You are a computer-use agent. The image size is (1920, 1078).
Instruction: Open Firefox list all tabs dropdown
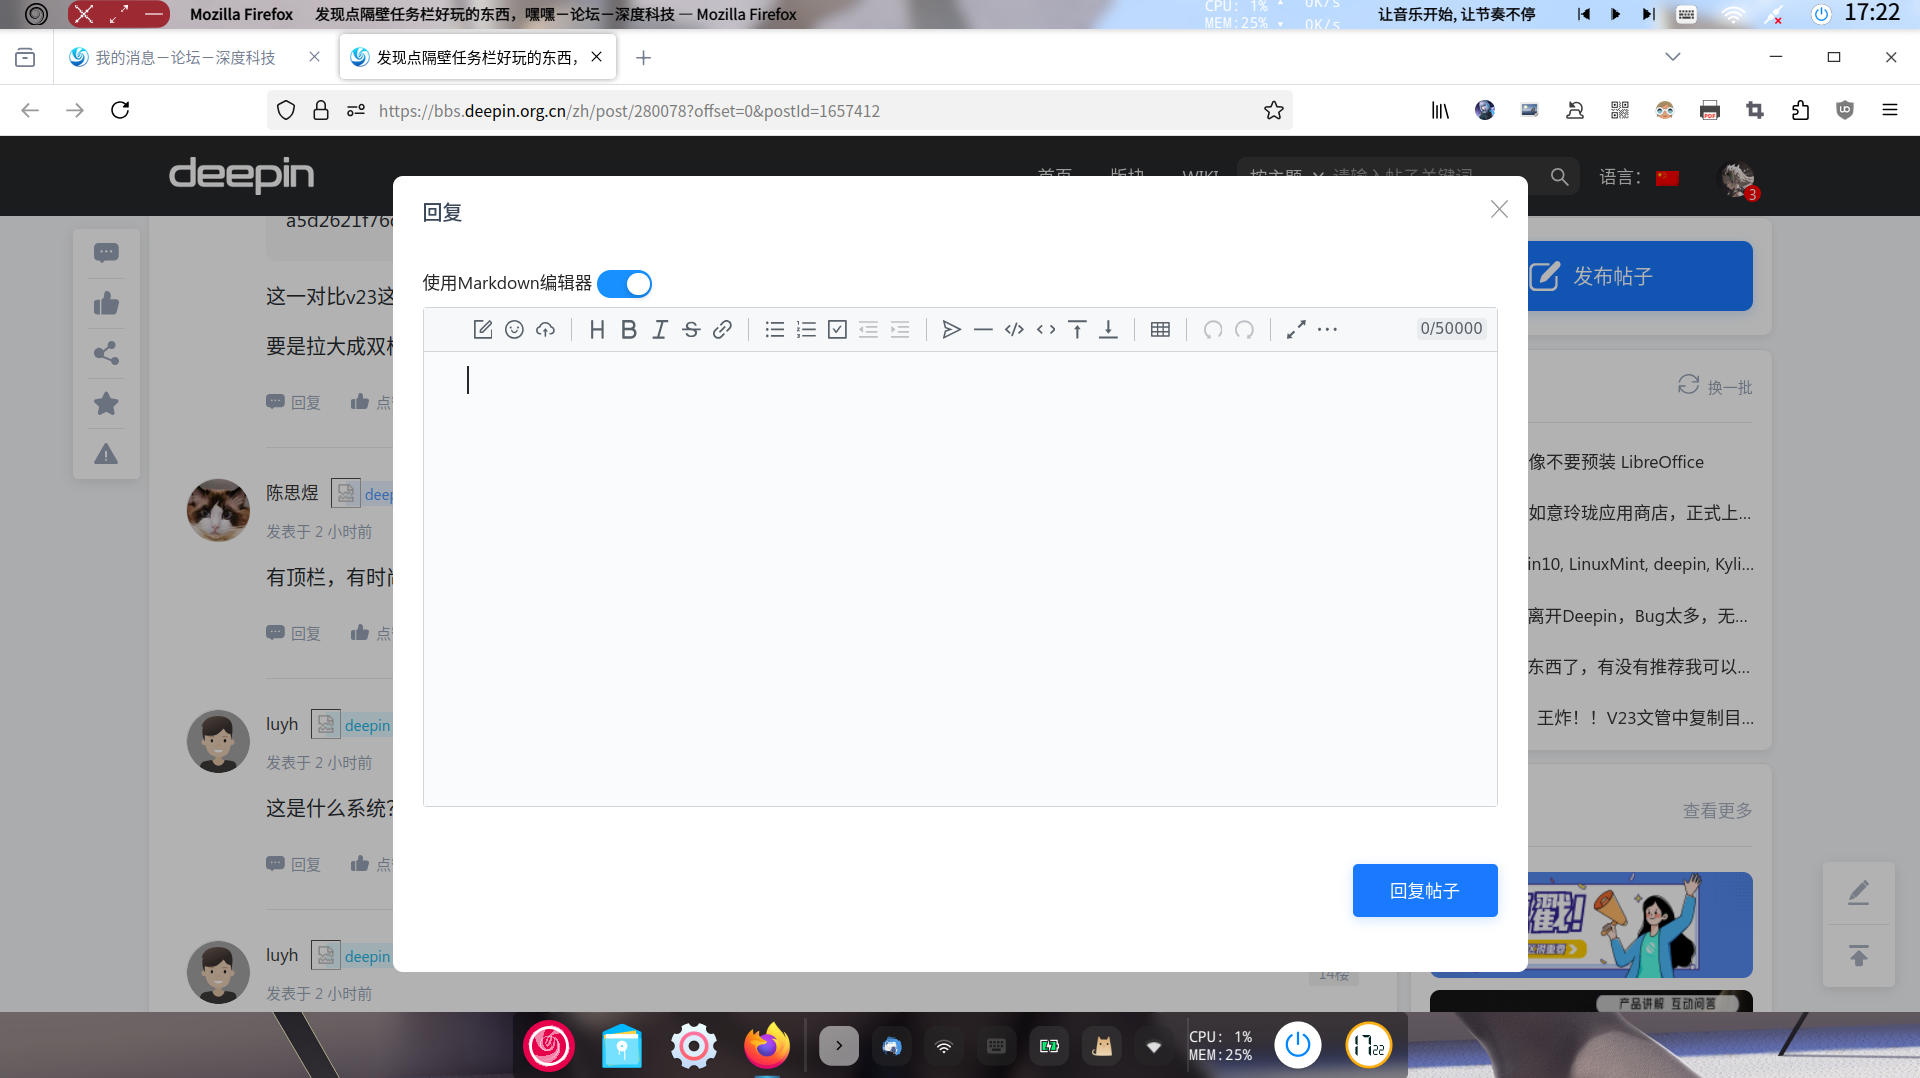[1673, 57]
